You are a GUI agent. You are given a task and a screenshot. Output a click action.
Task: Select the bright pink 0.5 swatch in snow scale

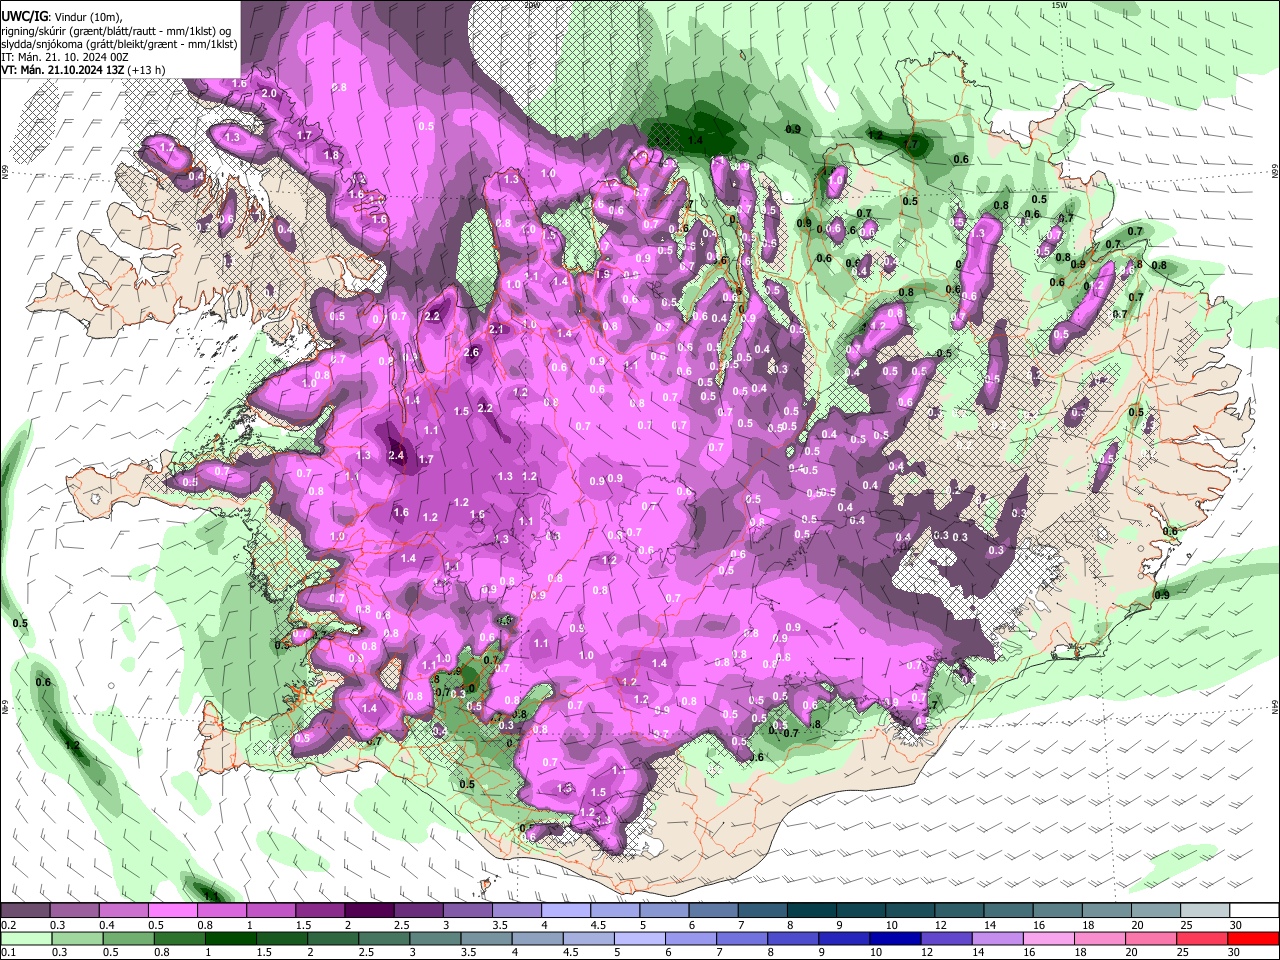click(172, 911)
